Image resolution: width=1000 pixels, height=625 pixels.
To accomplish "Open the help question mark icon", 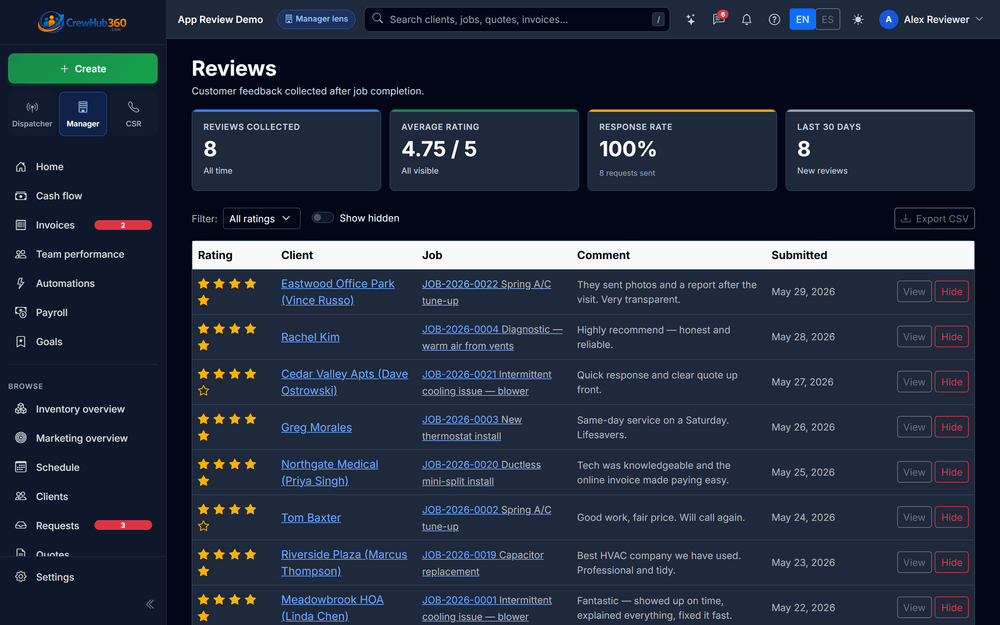I will (774, 20).
